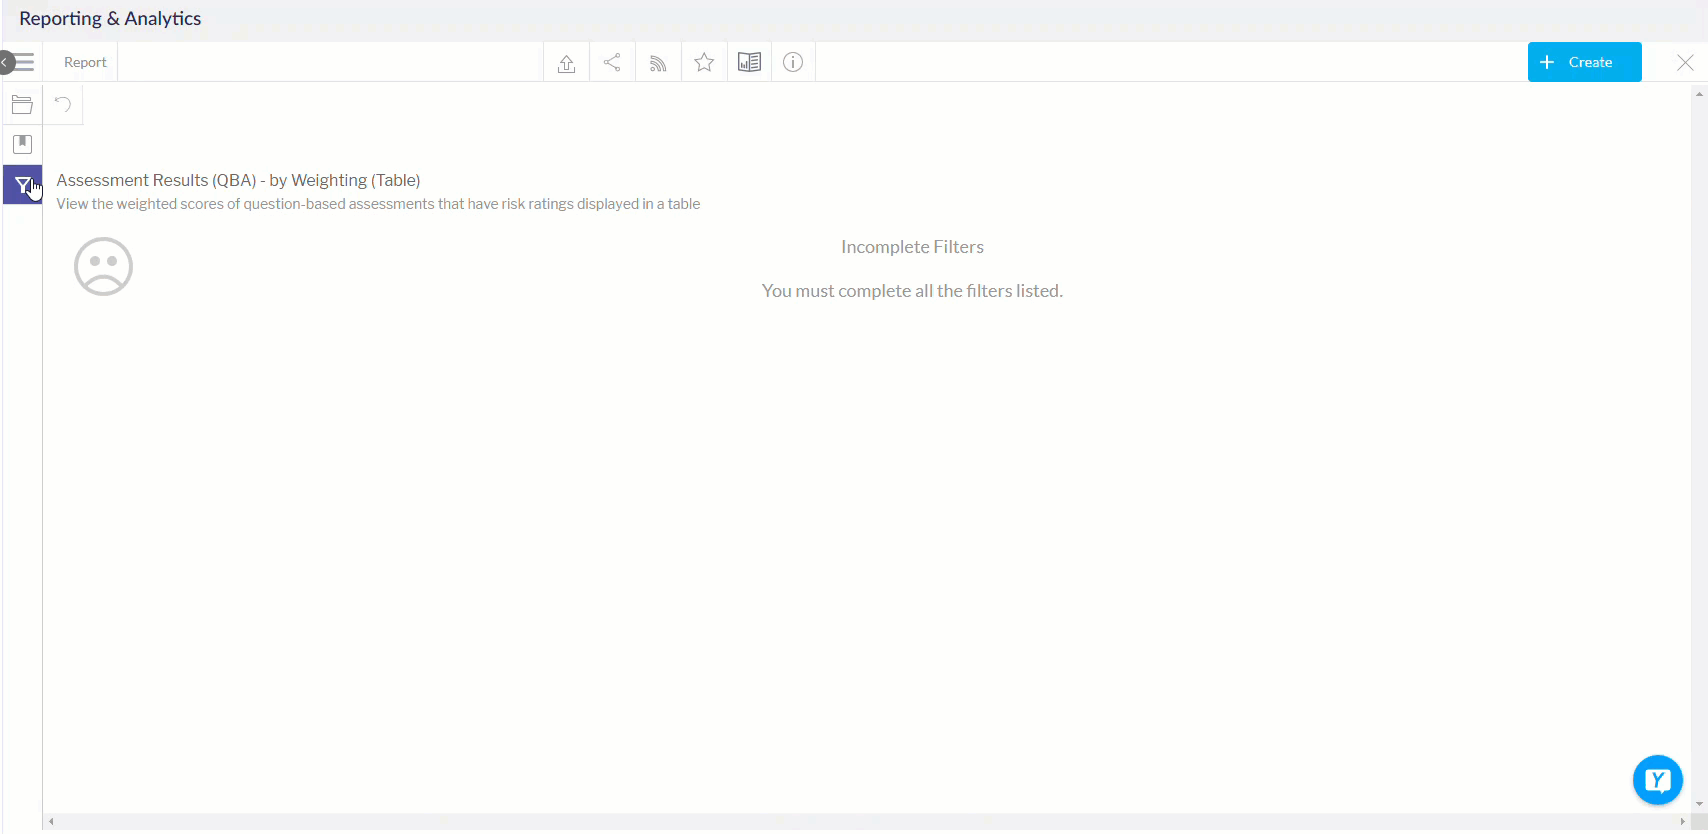Click the horizontal scrollbar right arrow
Screen dimensions: 1708x834
[x=1682, y=822]
